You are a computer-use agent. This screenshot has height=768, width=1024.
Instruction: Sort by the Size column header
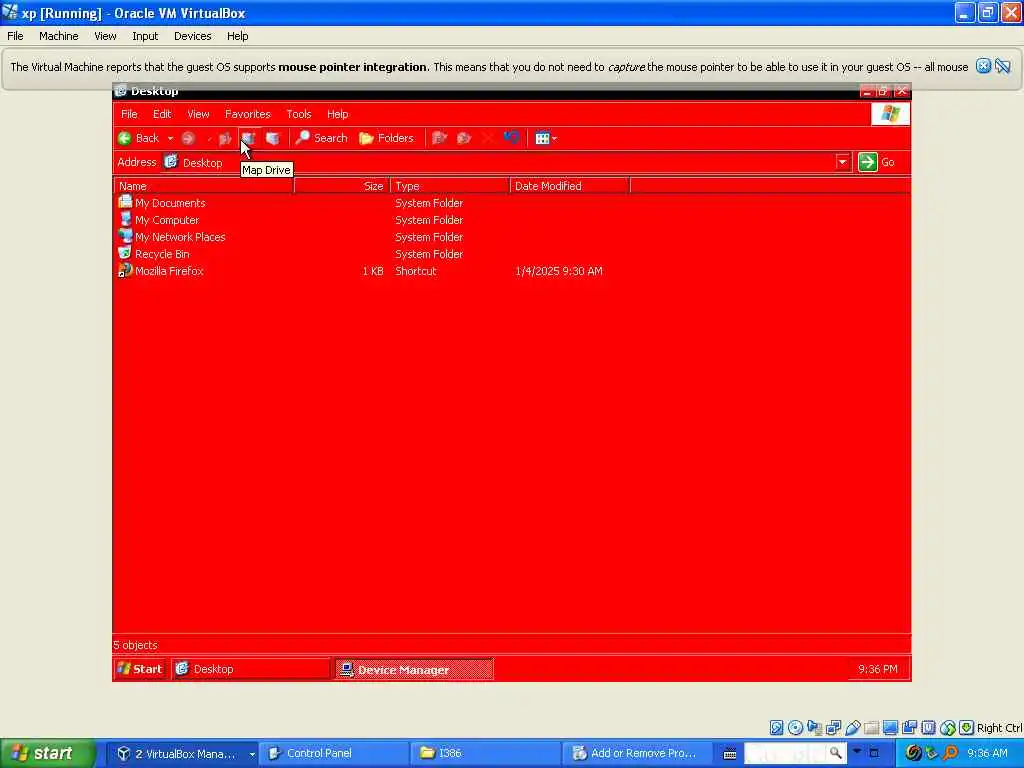pos(342,186)
